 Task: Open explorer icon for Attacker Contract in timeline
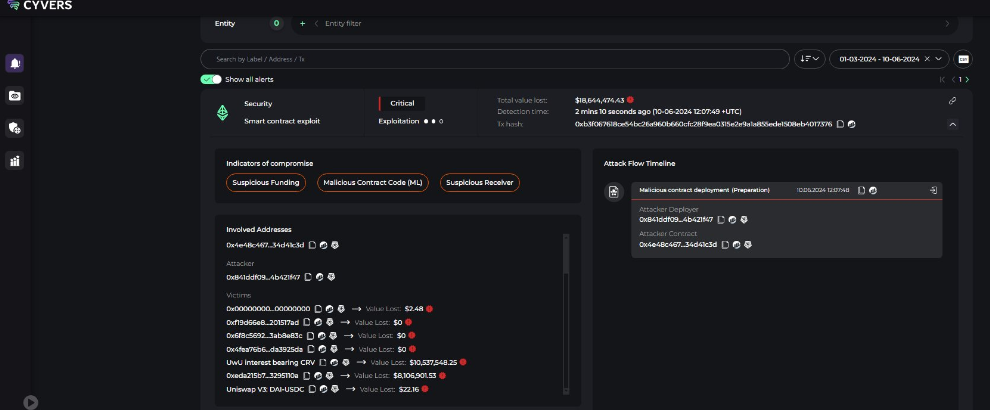pos(736,244)
